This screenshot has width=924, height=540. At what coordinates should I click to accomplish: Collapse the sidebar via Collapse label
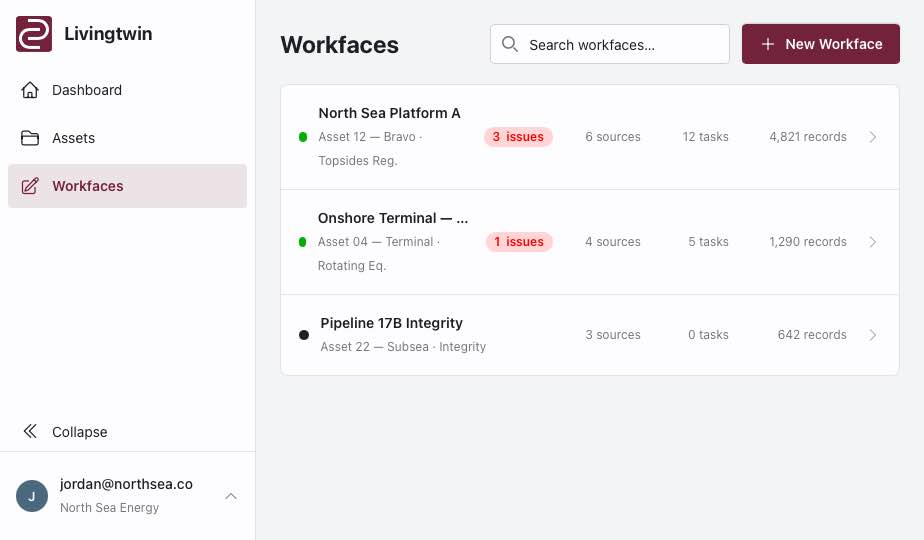[80, 432]
